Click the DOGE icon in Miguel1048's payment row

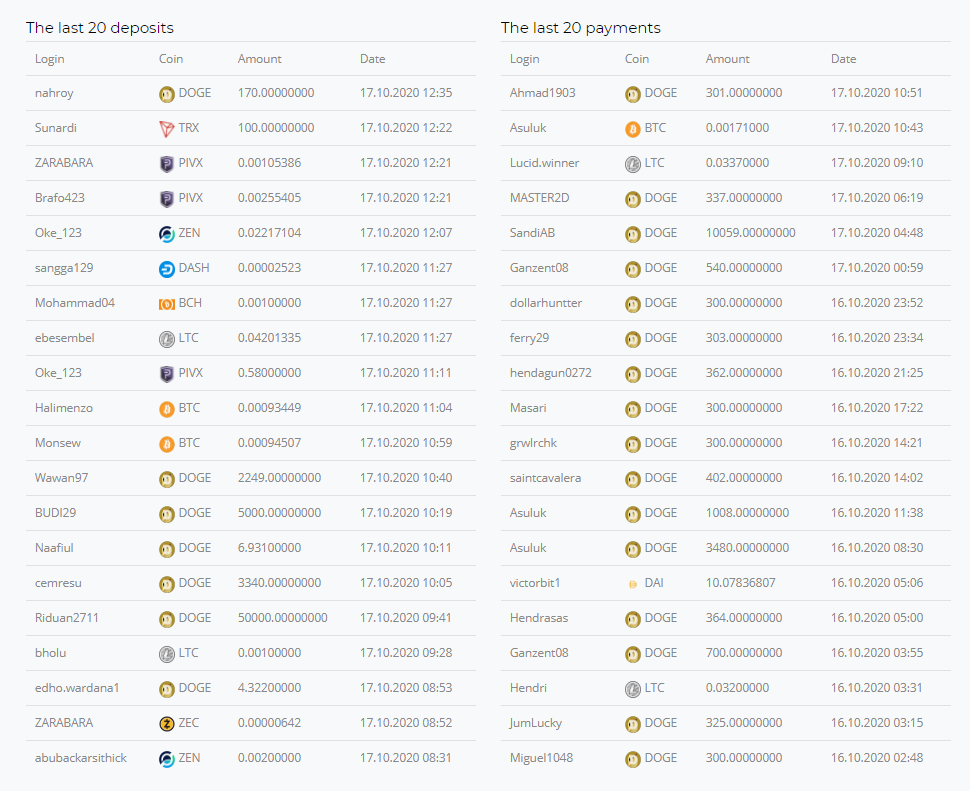click(x=632, y=759)
